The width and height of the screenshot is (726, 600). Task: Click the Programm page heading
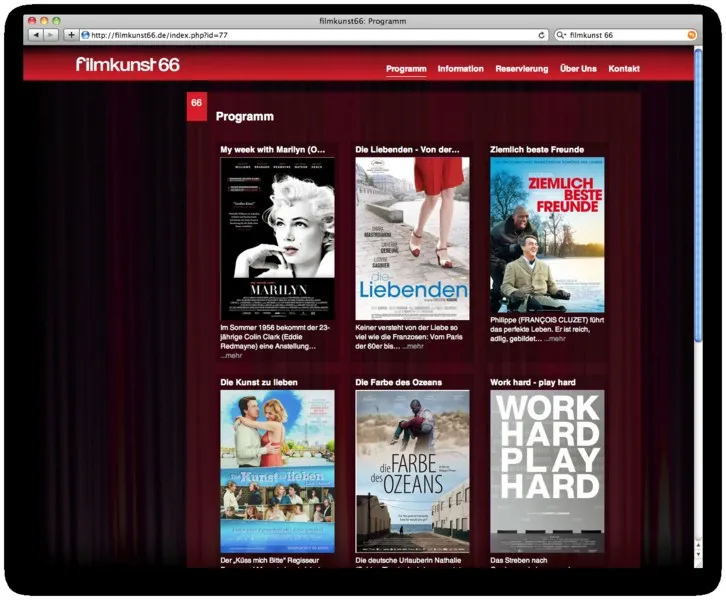pyautogui.click(x=244, y=117)
